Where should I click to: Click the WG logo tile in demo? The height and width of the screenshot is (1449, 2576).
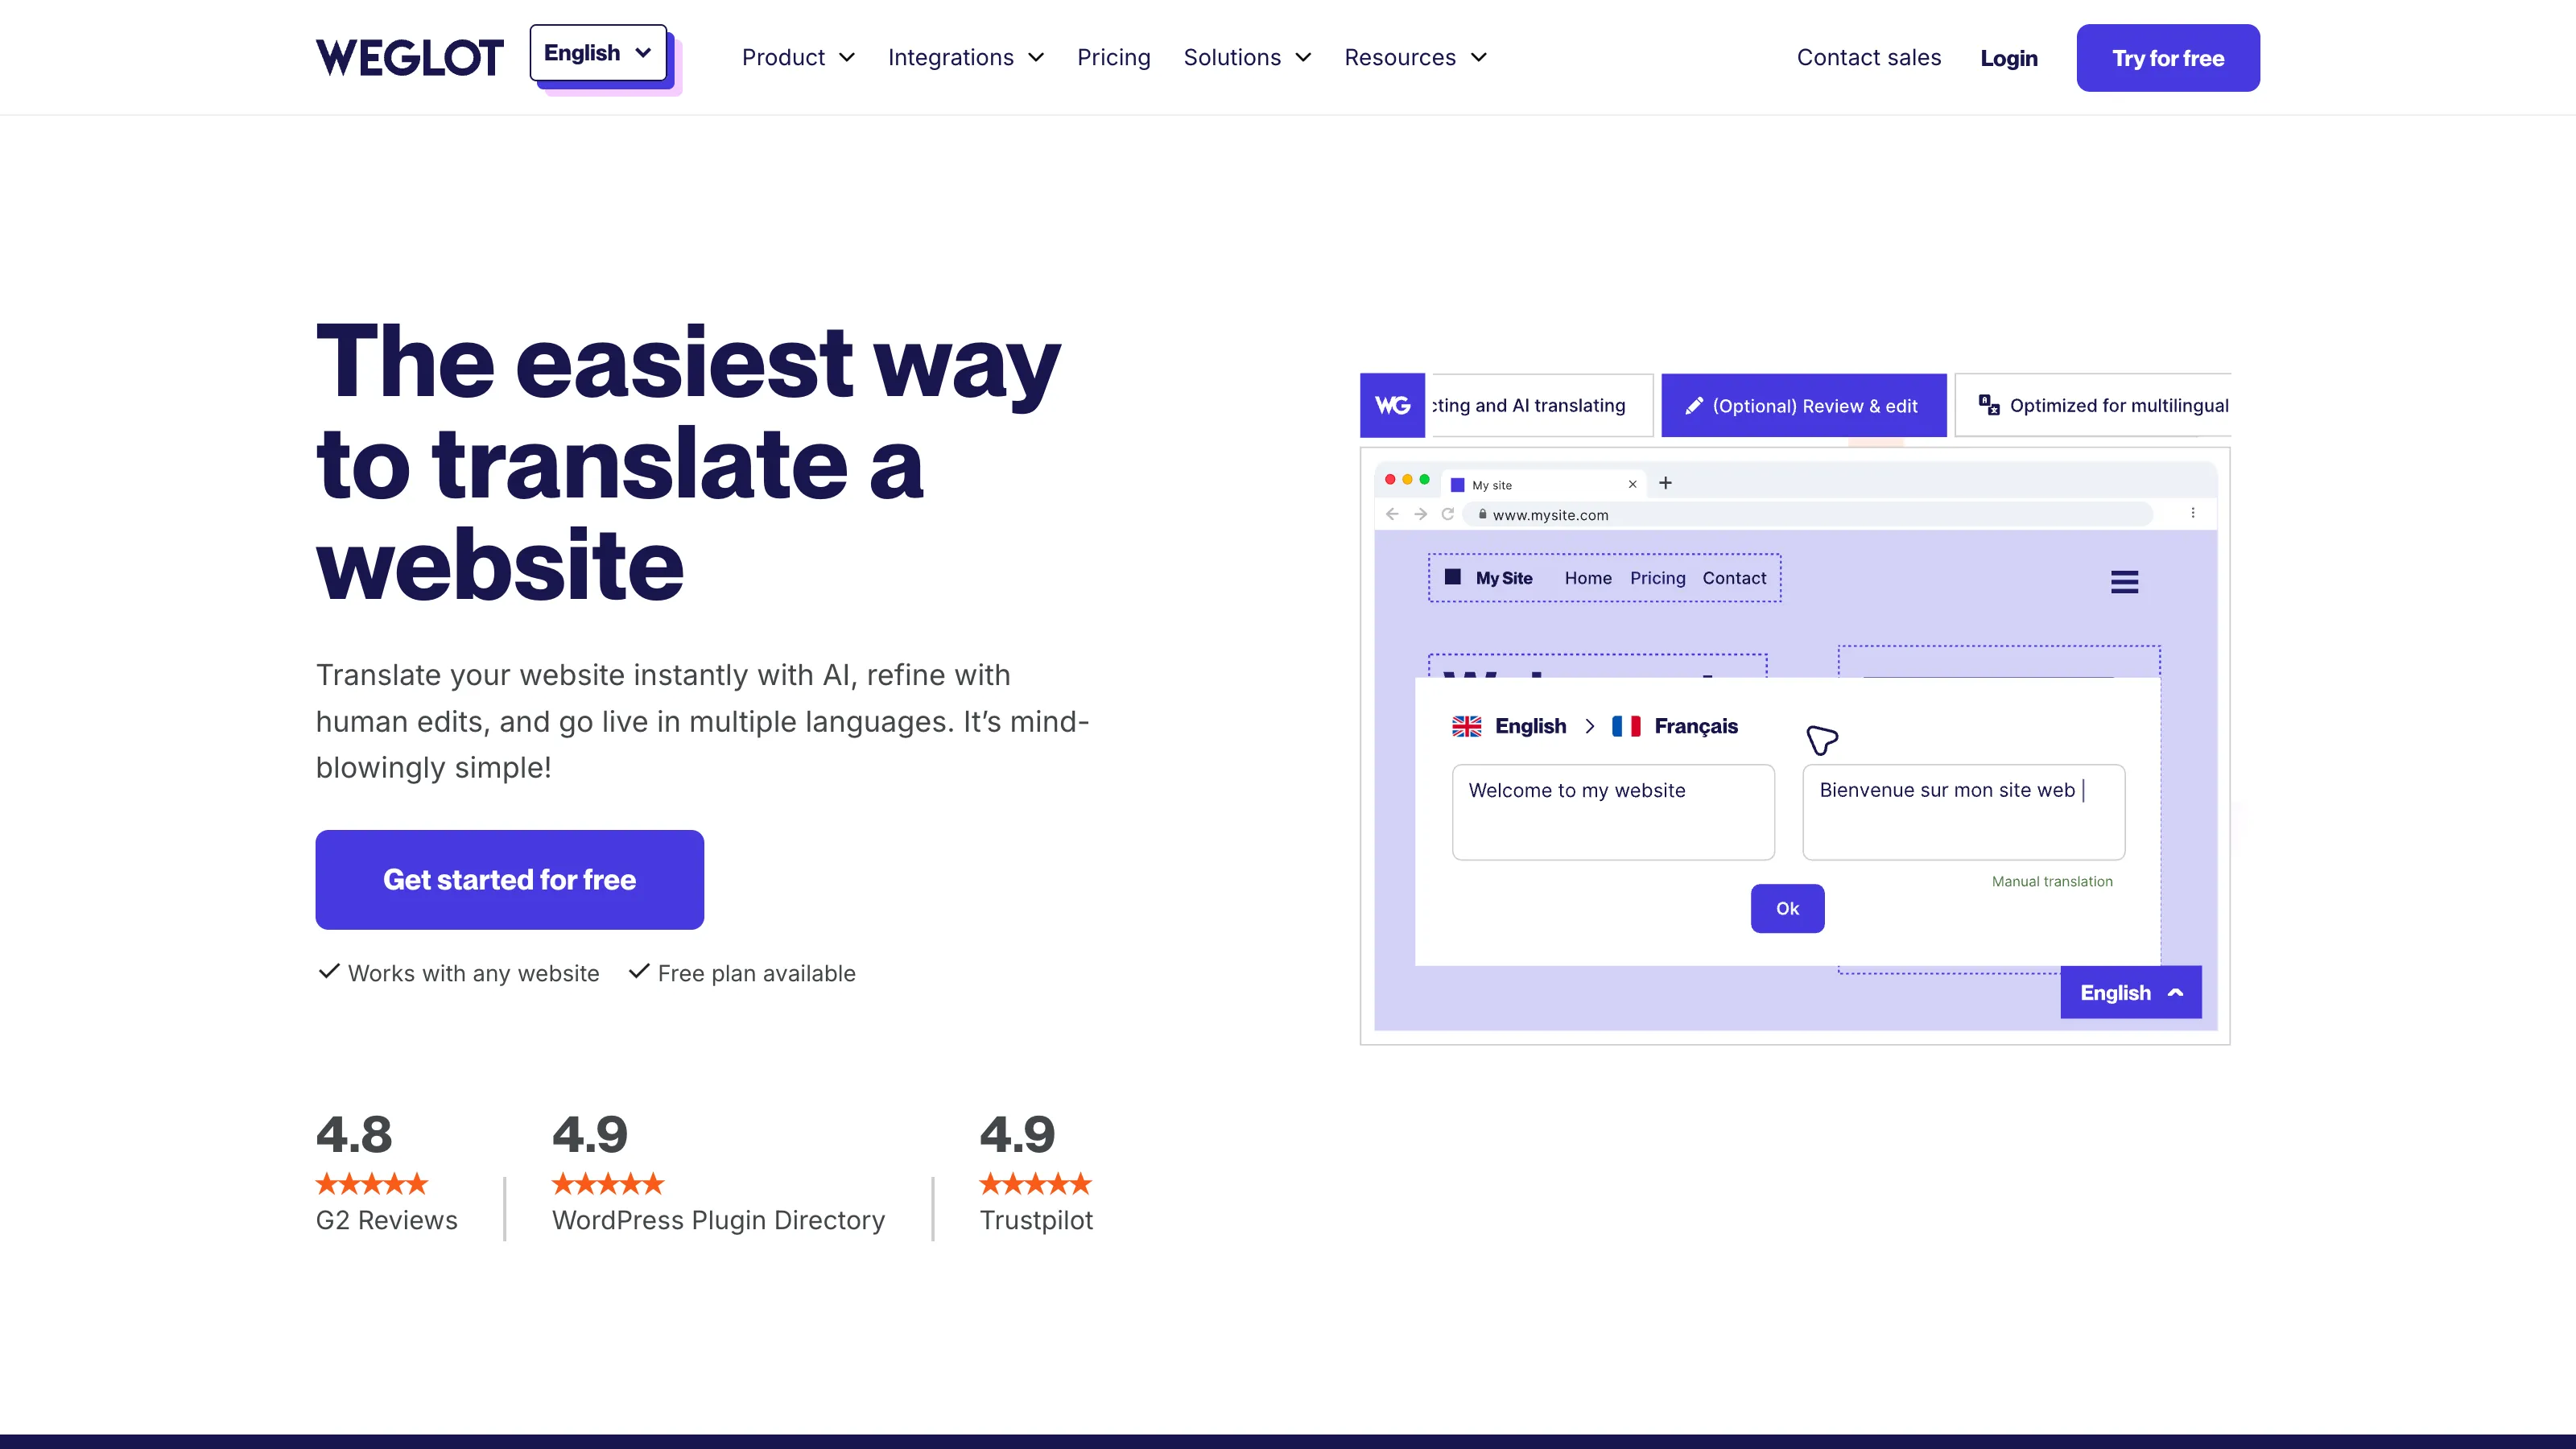pos(1392,405)
